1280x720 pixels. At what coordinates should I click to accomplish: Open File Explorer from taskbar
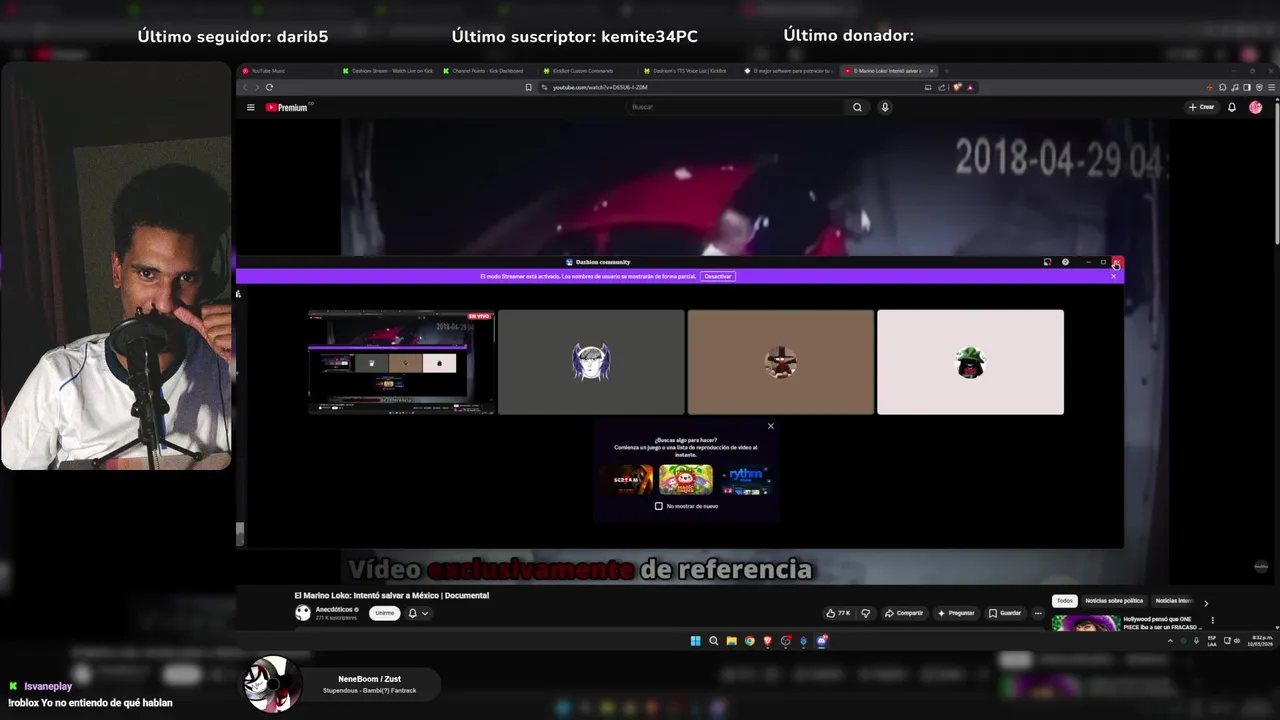pyautogui.click(x=732, y=641)
